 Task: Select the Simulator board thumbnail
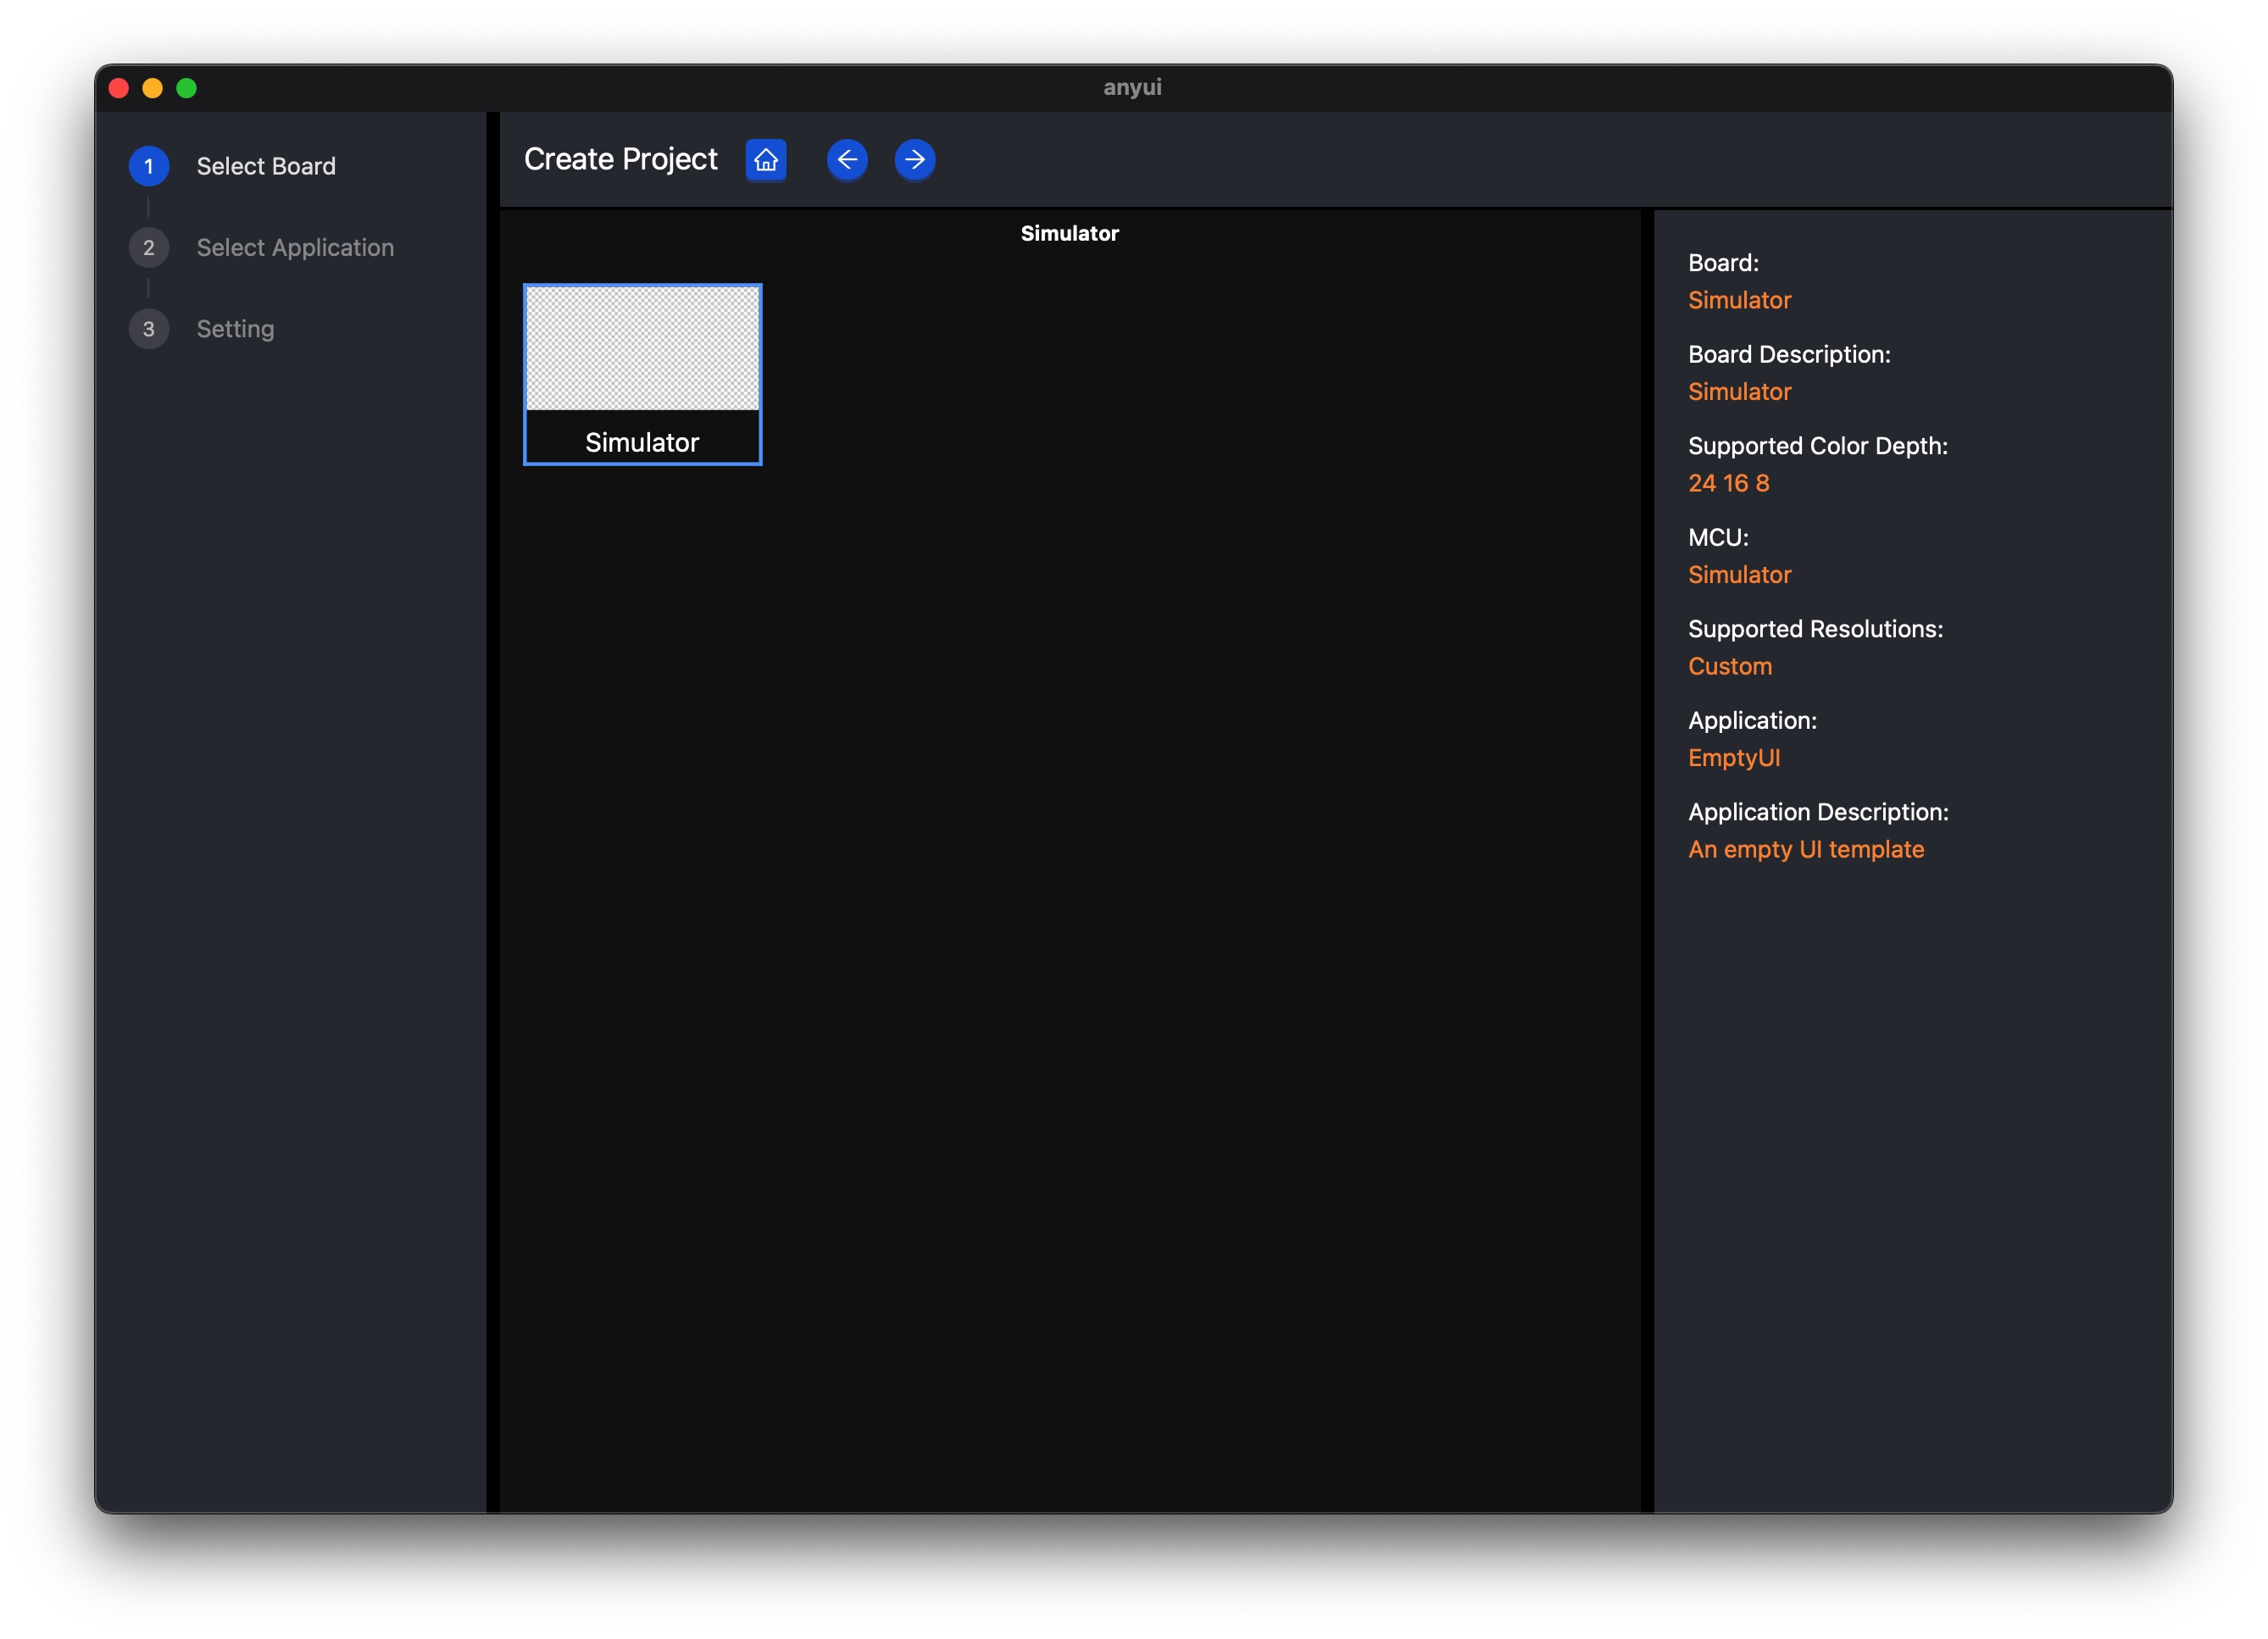tap(642, 348)
